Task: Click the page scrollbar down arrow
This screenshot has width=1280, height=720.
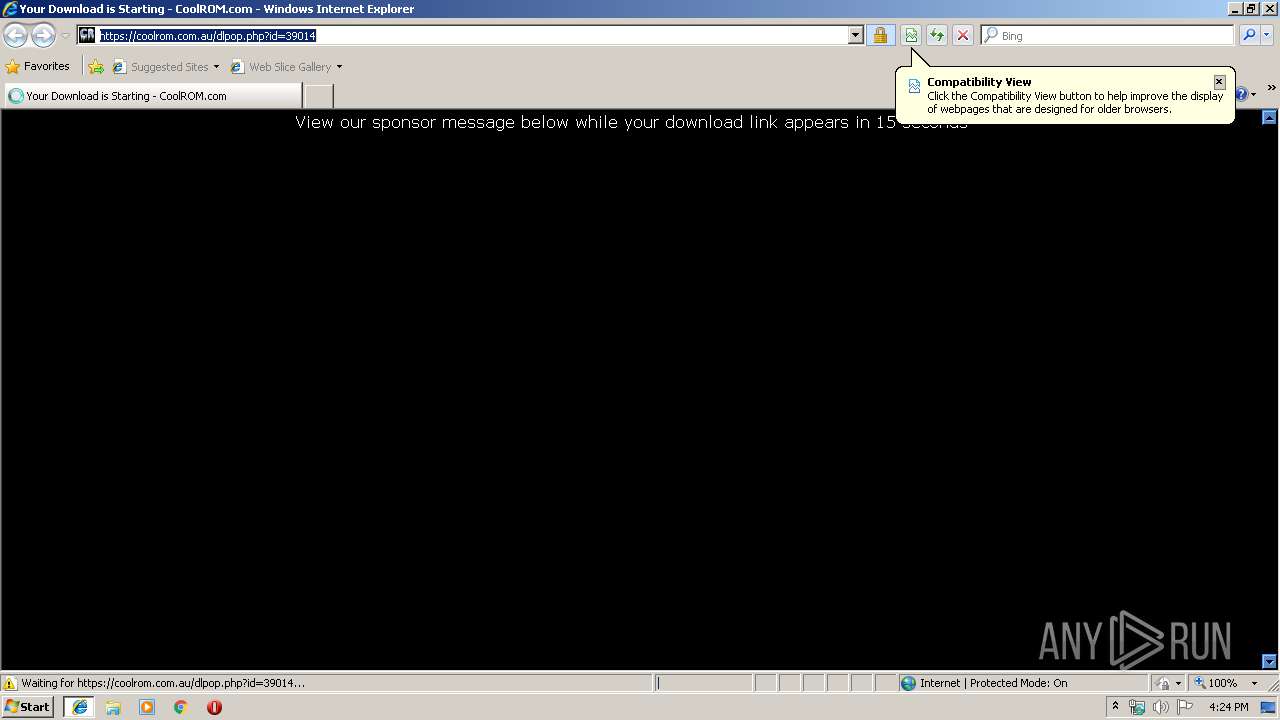Action: point(1270,661)
